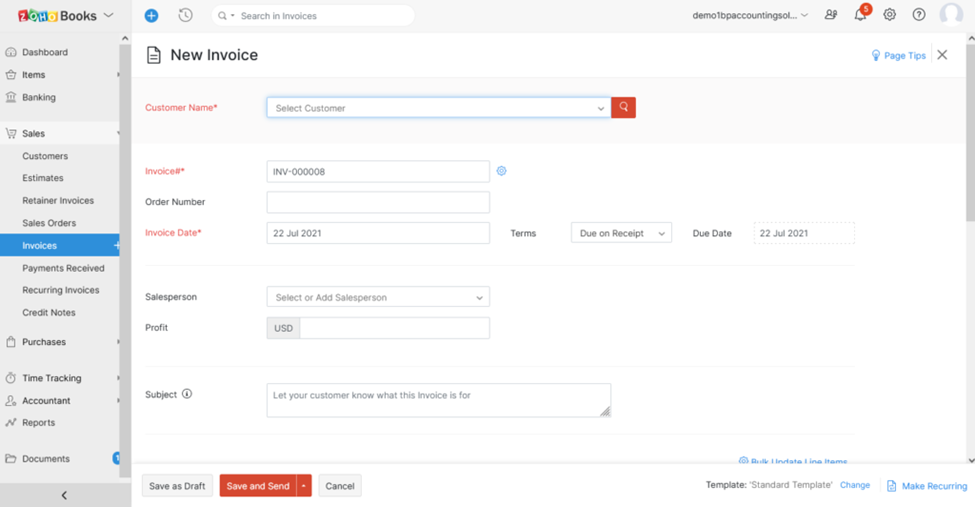The width and height of the screenshot is (975, 507).
Task: Open the recent activity history icon
Action: (x=185, y=16)
